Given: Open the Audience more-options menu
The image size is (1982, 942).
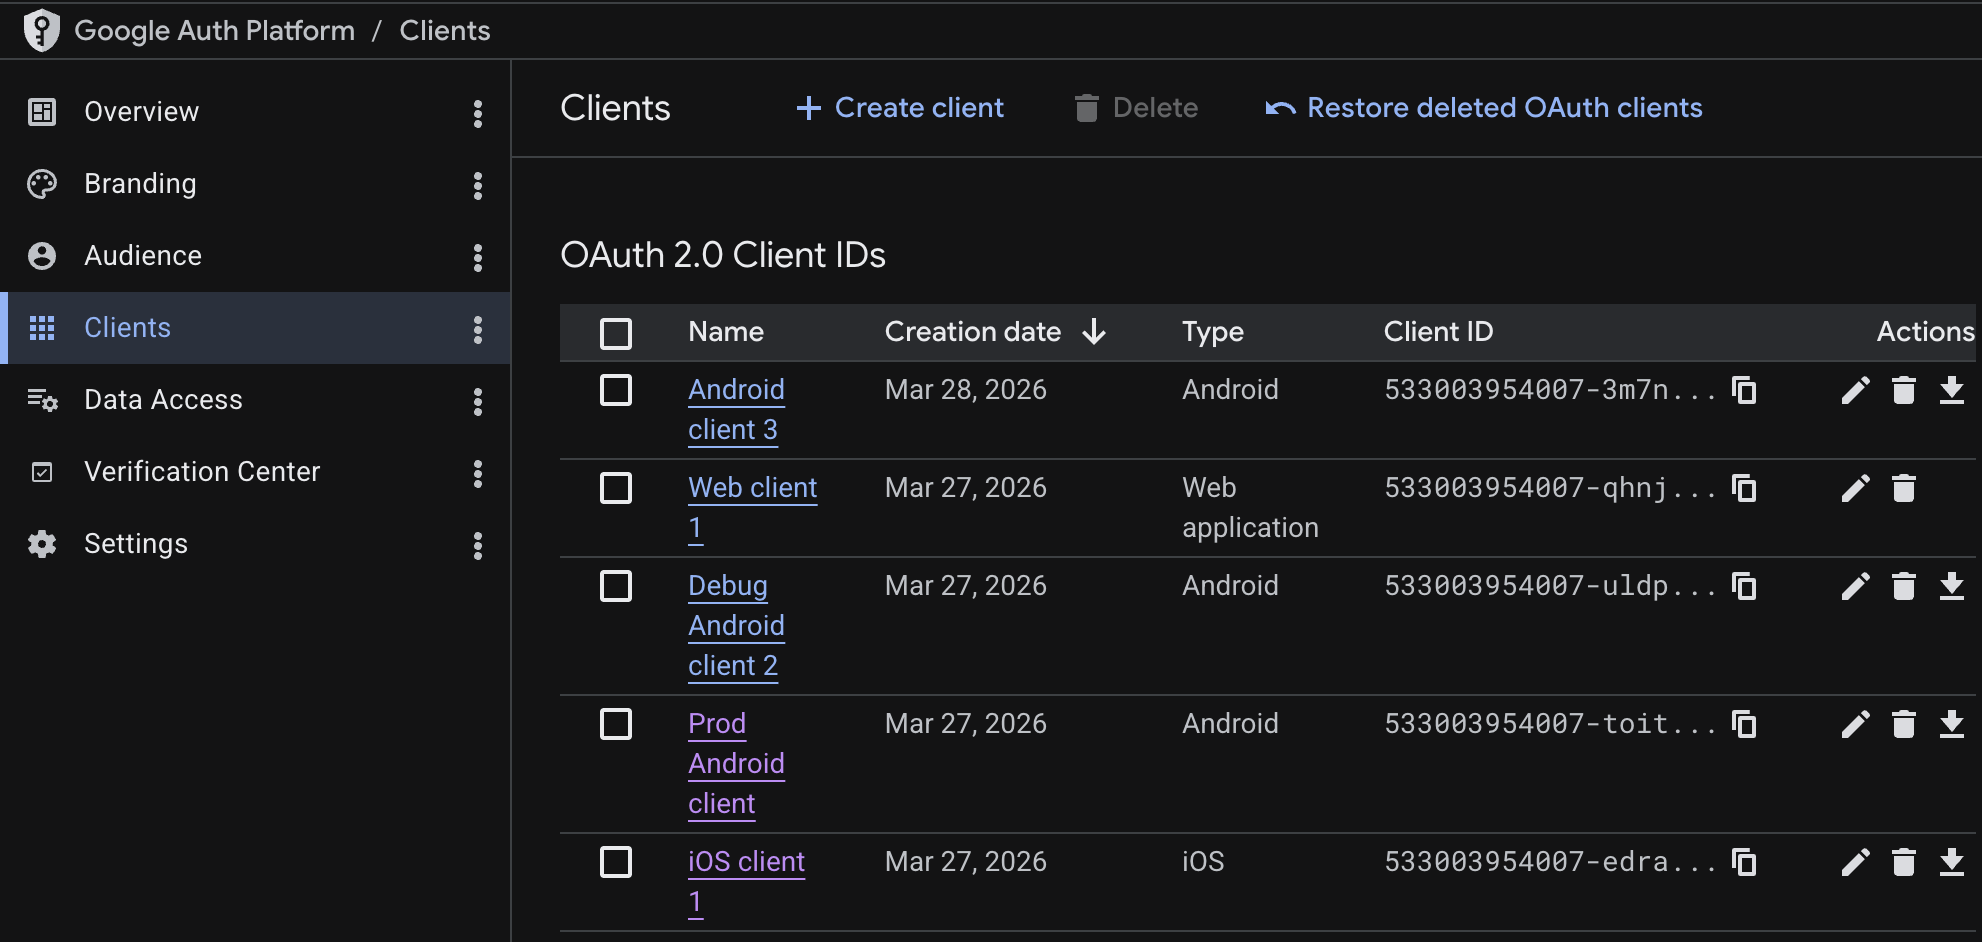Looking at the screenshot, I should point(478,257).
